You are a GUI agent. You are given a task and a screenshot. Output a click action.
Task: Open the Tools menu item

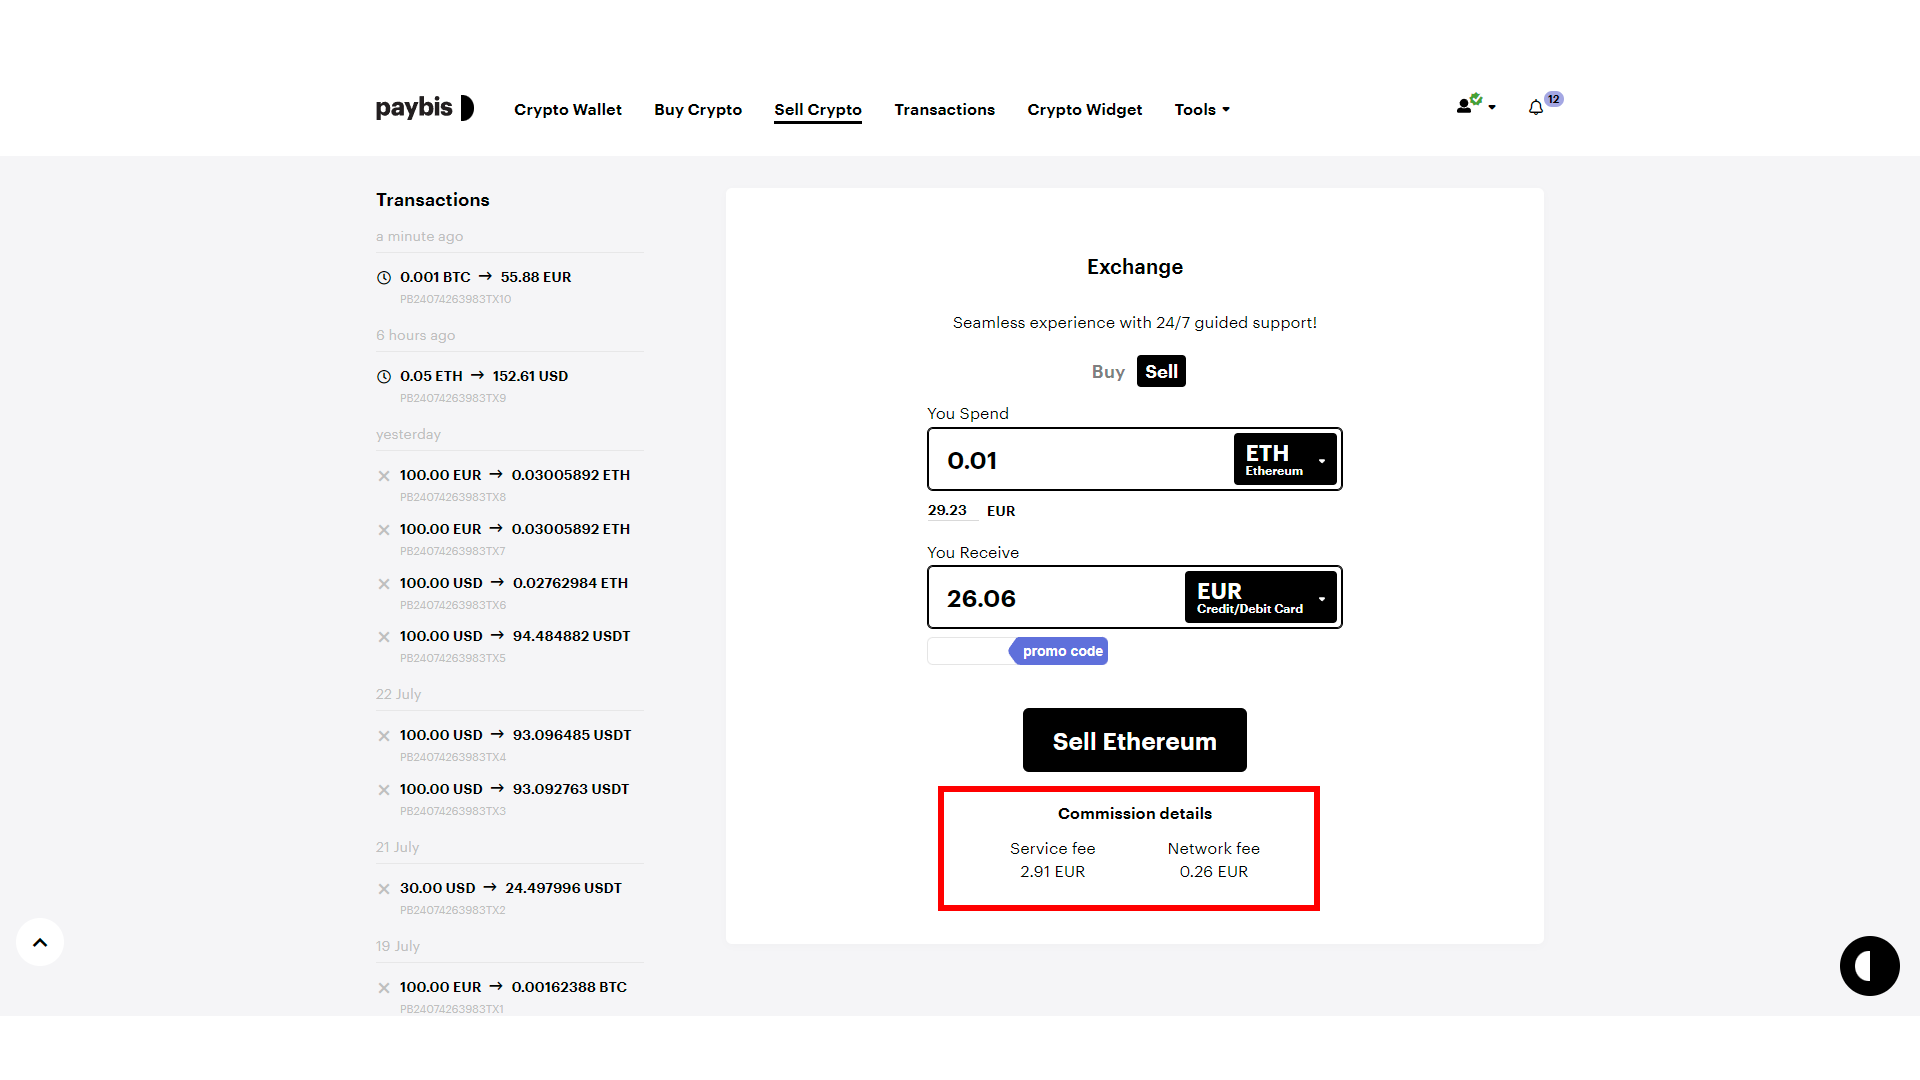1200,109
